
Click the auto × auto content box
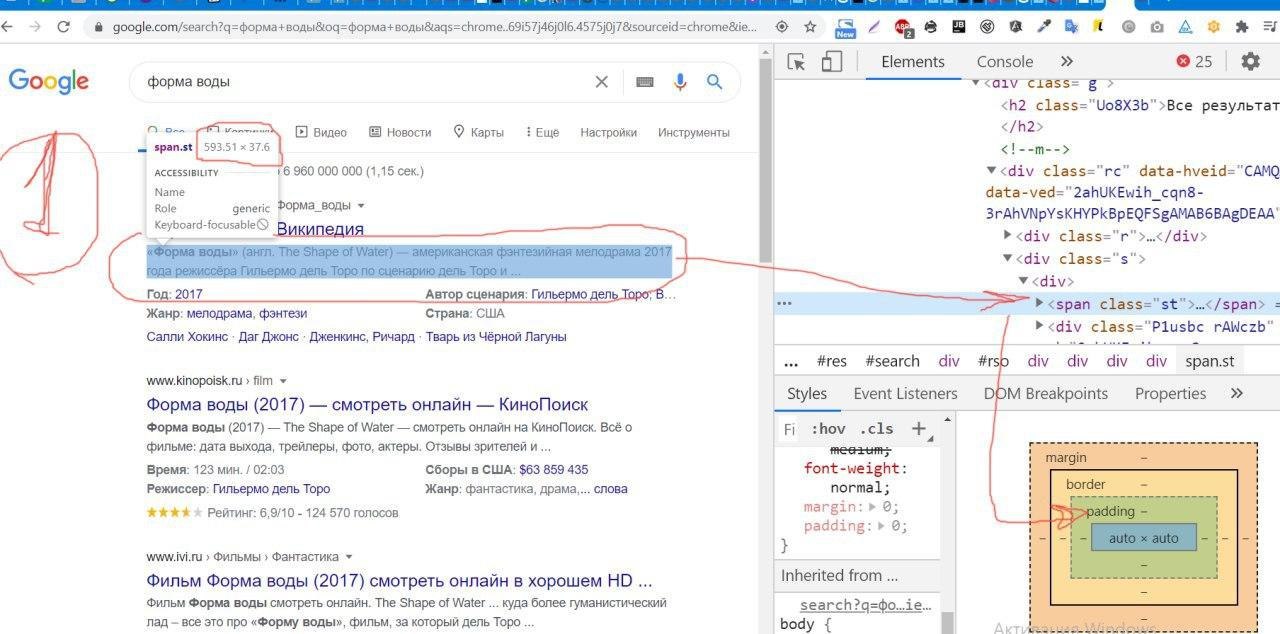coord(1143,538)
